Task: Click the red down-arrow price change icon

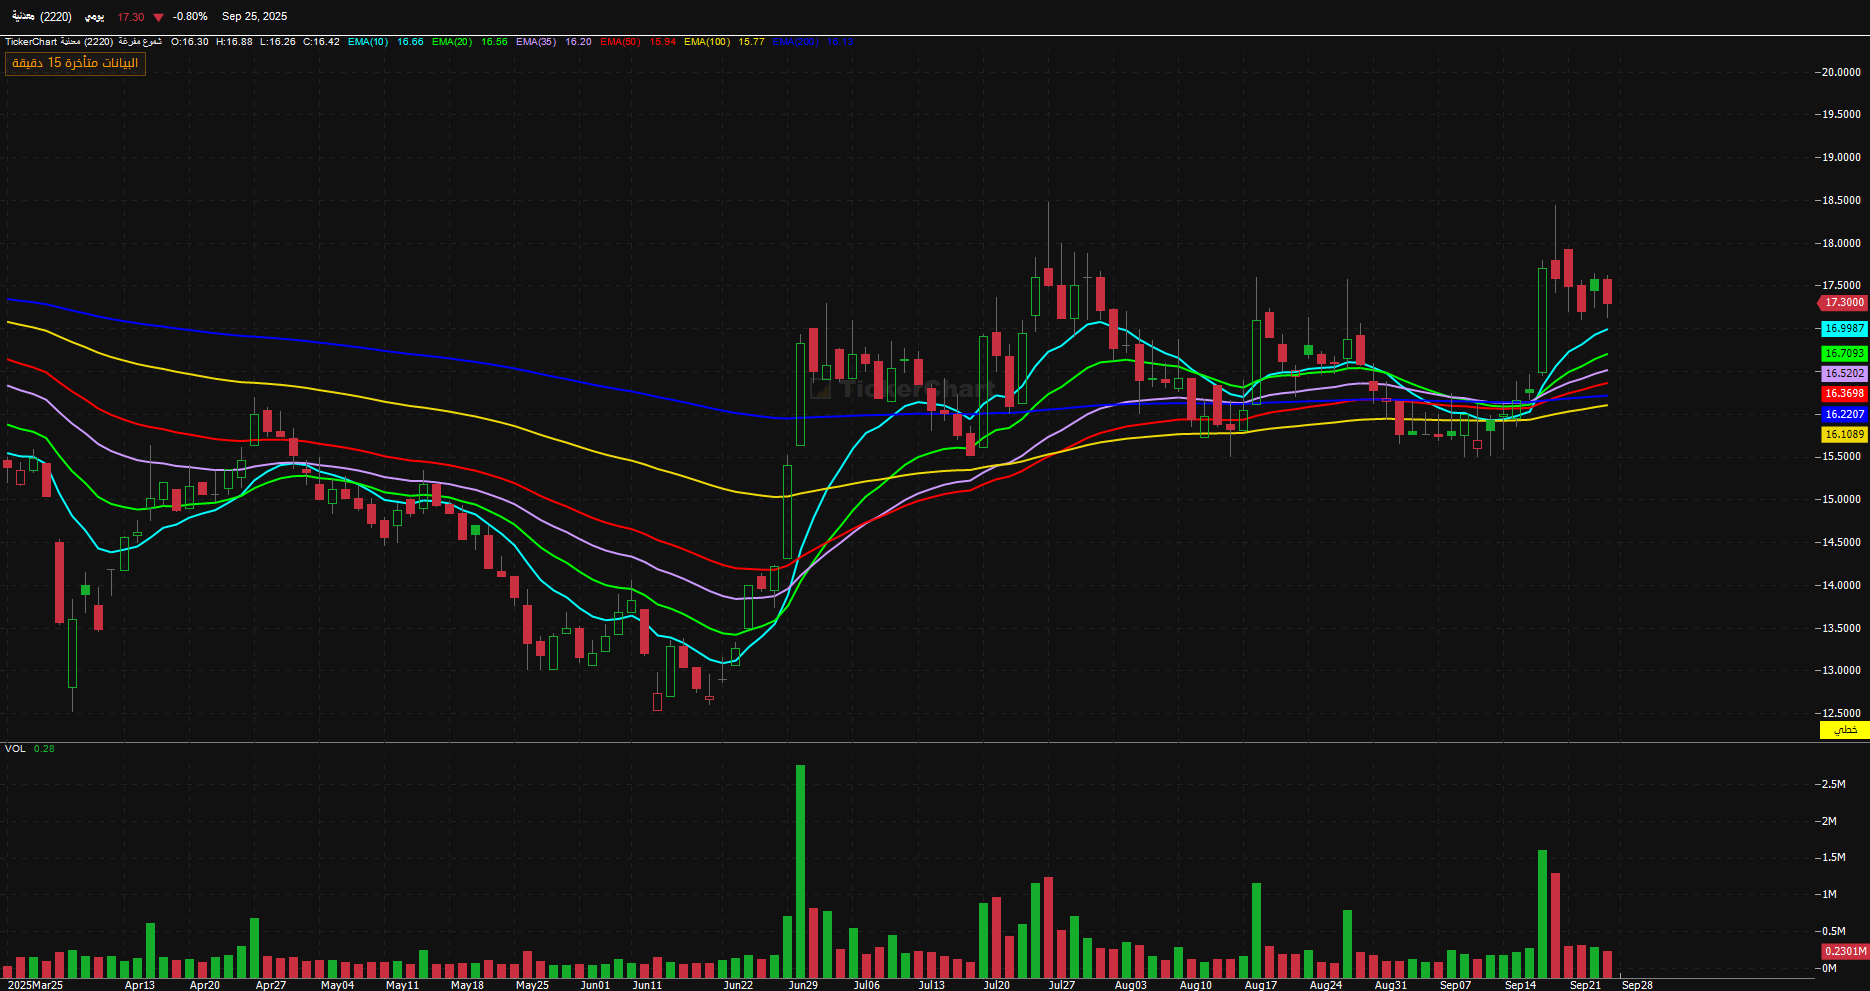Action: click(x=158, y=17)
